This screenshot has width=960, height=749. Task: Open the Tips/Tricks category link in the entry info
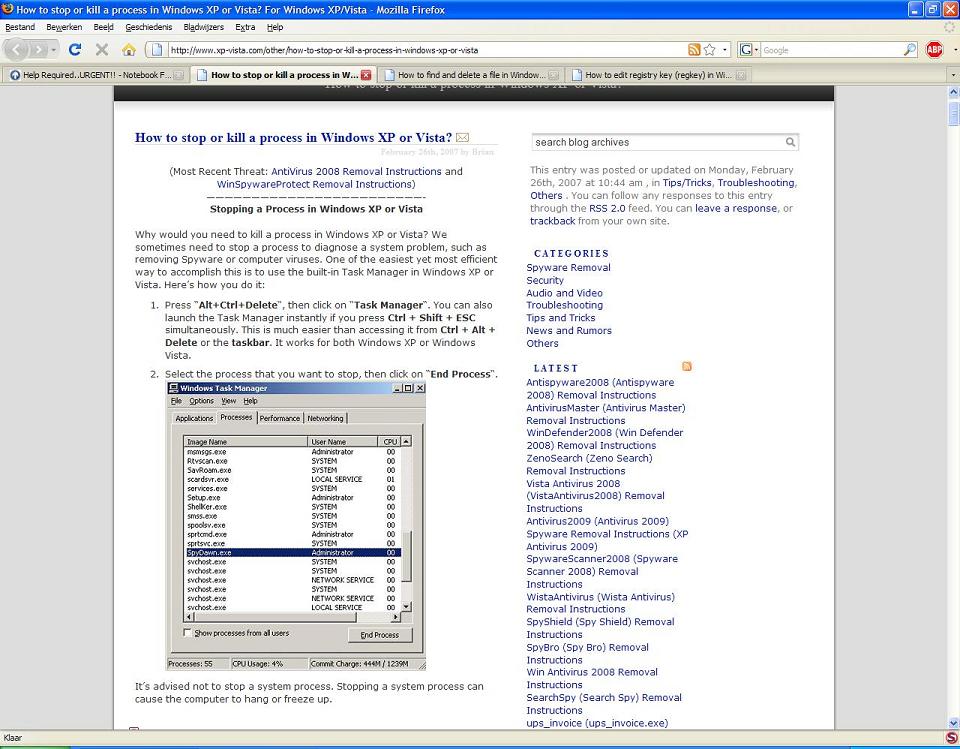(x=687, y=183)
